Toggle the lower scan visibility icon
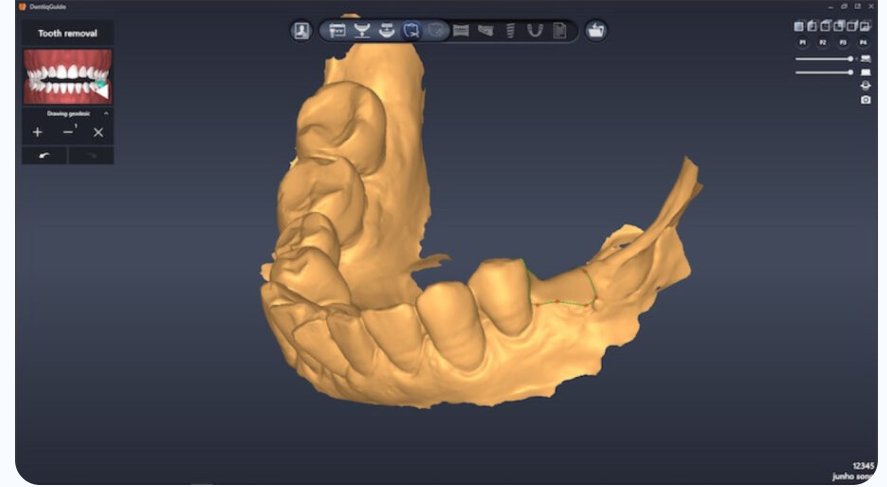The height and width of the screenshot is (487, 887). pos(865,73)
